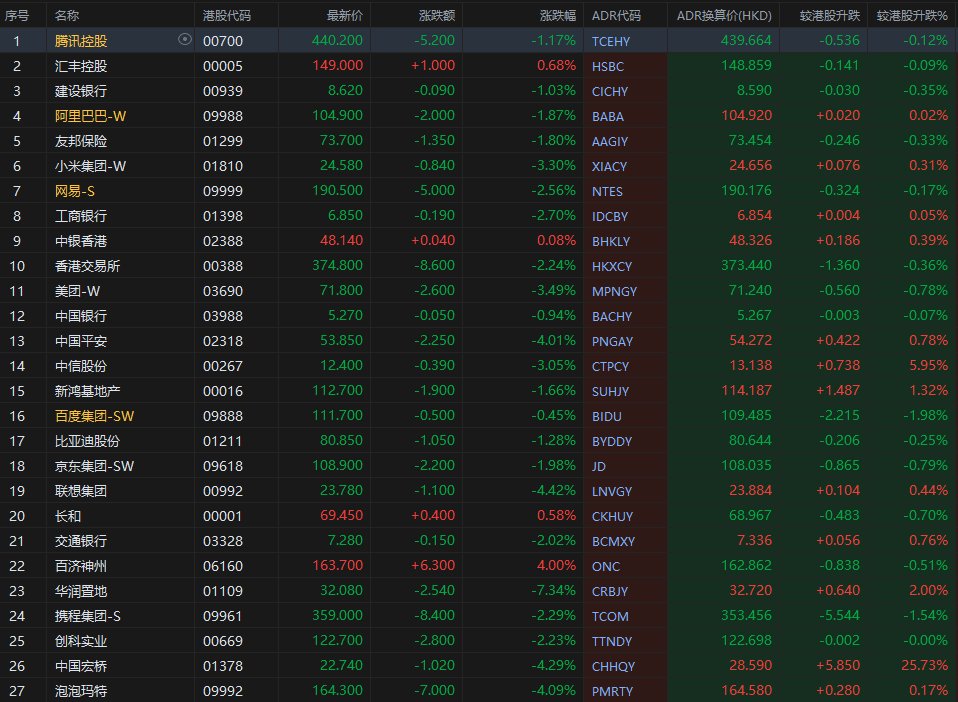The image size is (958, 702).
Task: Click the 中国宏桥 stock name
Action: [x=81, y=666]
